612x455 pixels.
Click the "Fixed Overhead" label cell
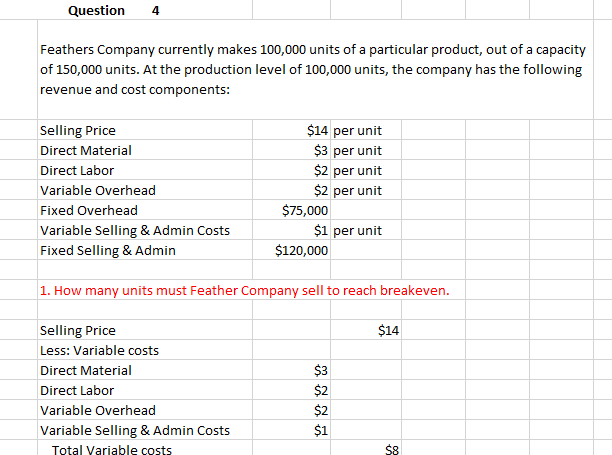click(88, 211)
